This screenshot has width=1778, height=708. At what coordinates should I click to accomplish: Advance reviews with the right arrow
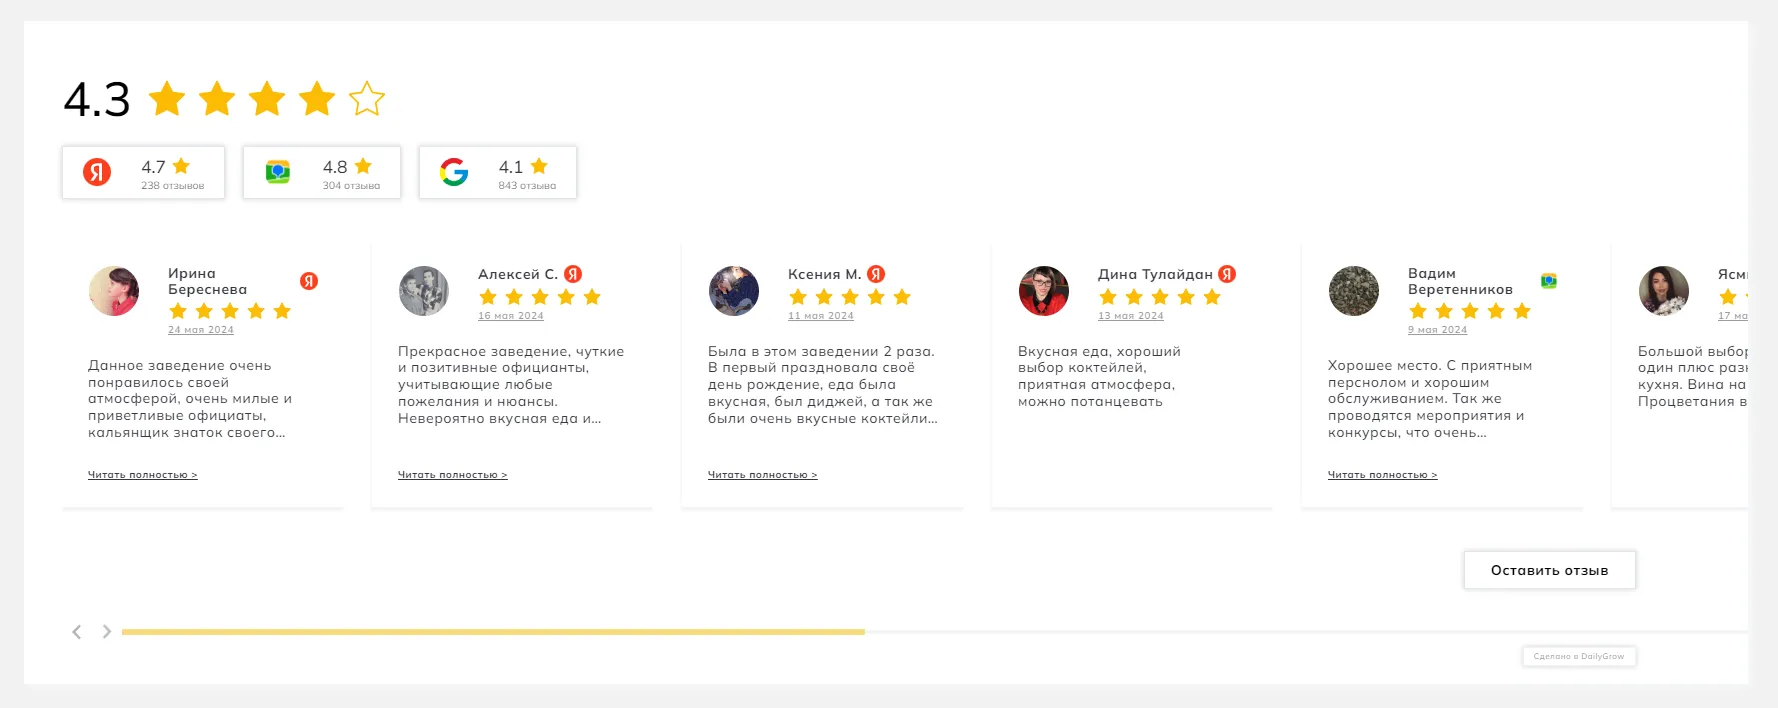(x=106, y=632)
